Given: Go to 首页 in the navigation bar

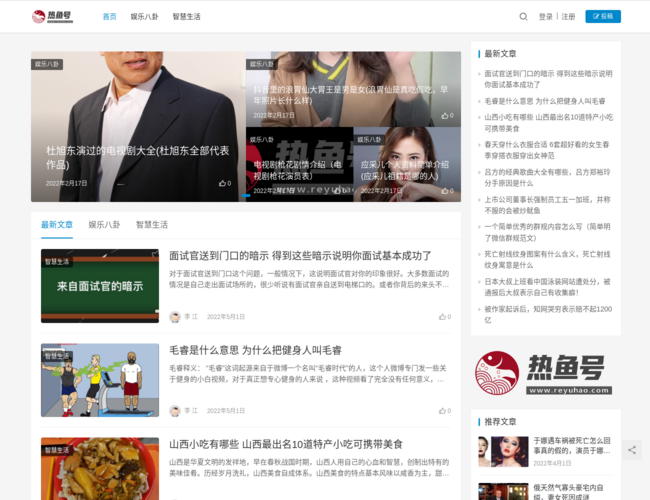Looking at the screenshot, I should coord(109,17).
